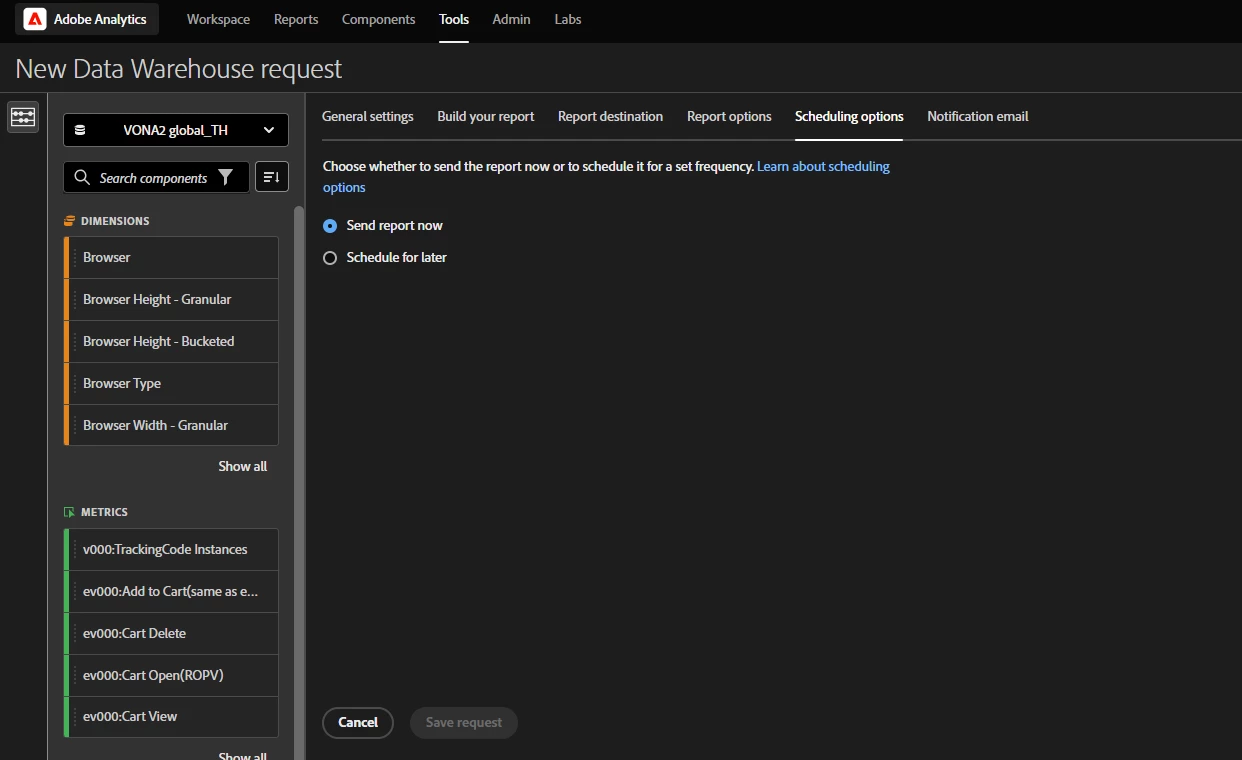Switch to the Scheduling options tab
The width and height of the screenshot is (1242, 760).
849,116
